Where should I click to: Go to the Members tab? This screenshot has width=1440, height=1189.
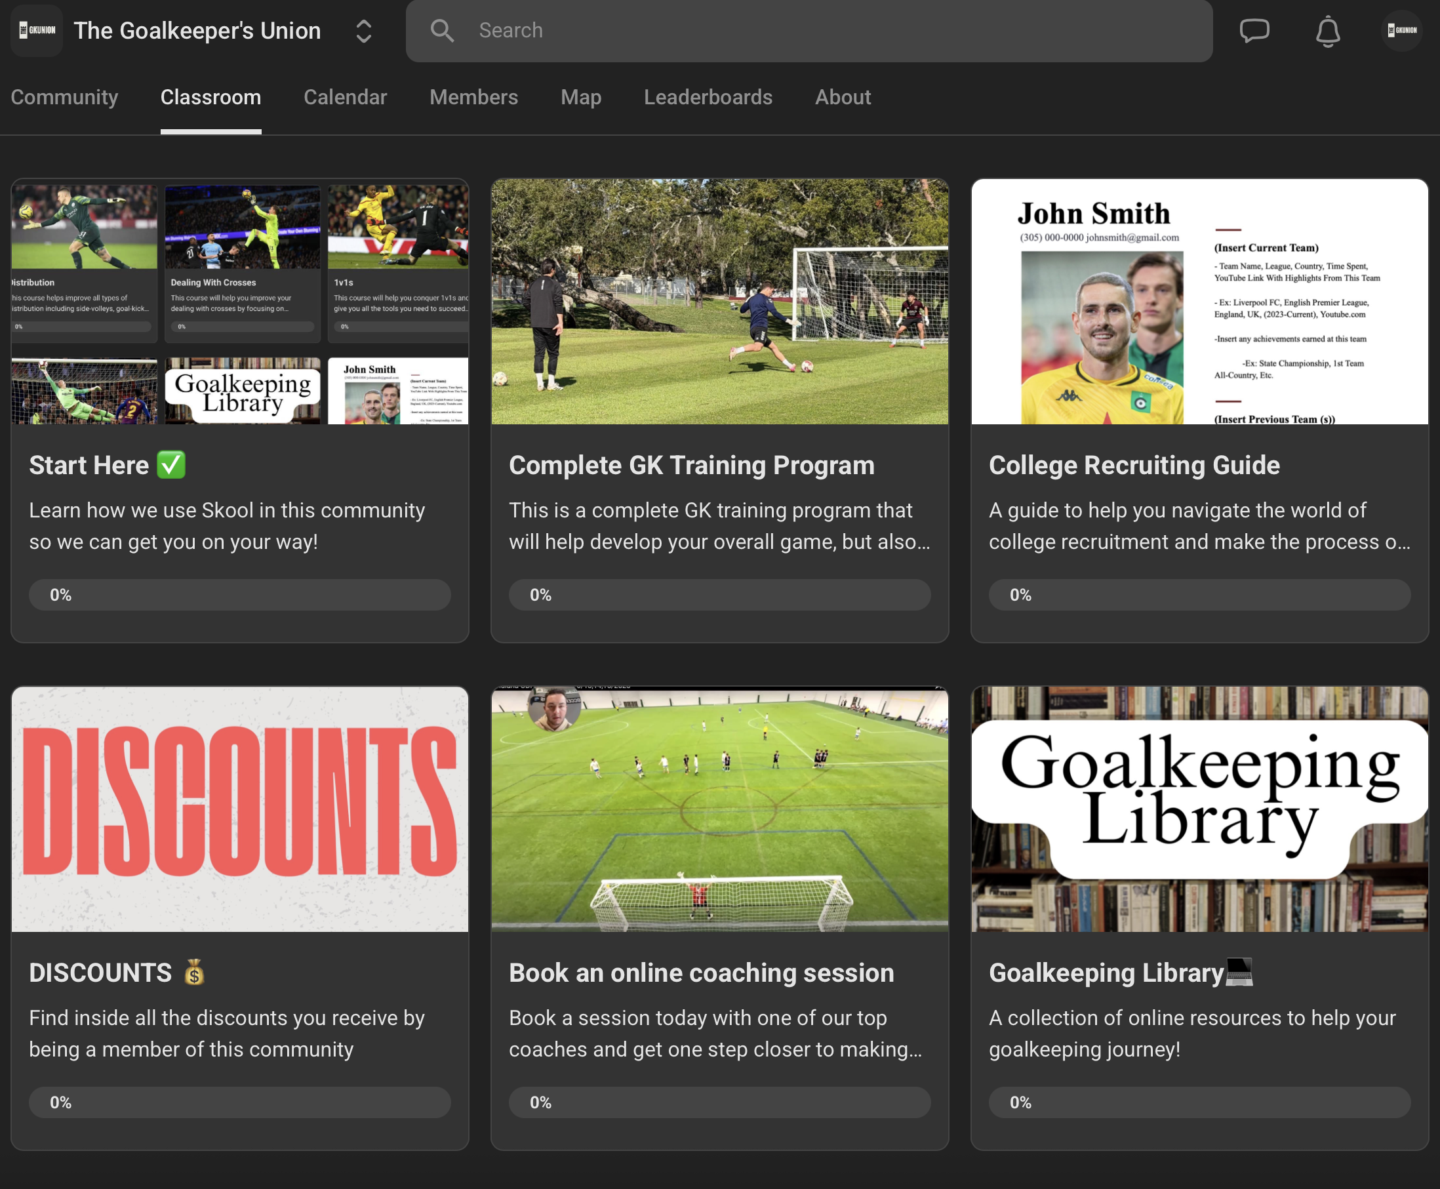[x=473, y=97]
